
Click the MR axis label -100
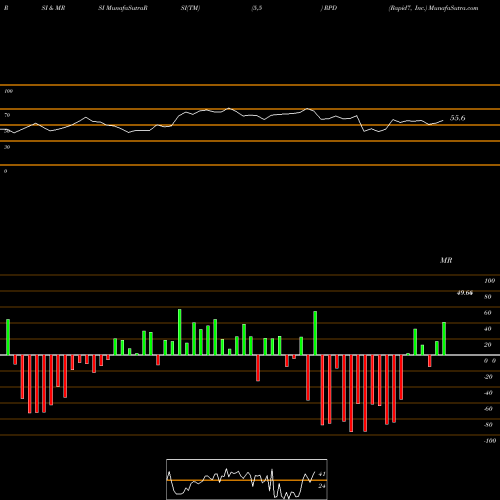pyautogui.click(x=490, y=441)
